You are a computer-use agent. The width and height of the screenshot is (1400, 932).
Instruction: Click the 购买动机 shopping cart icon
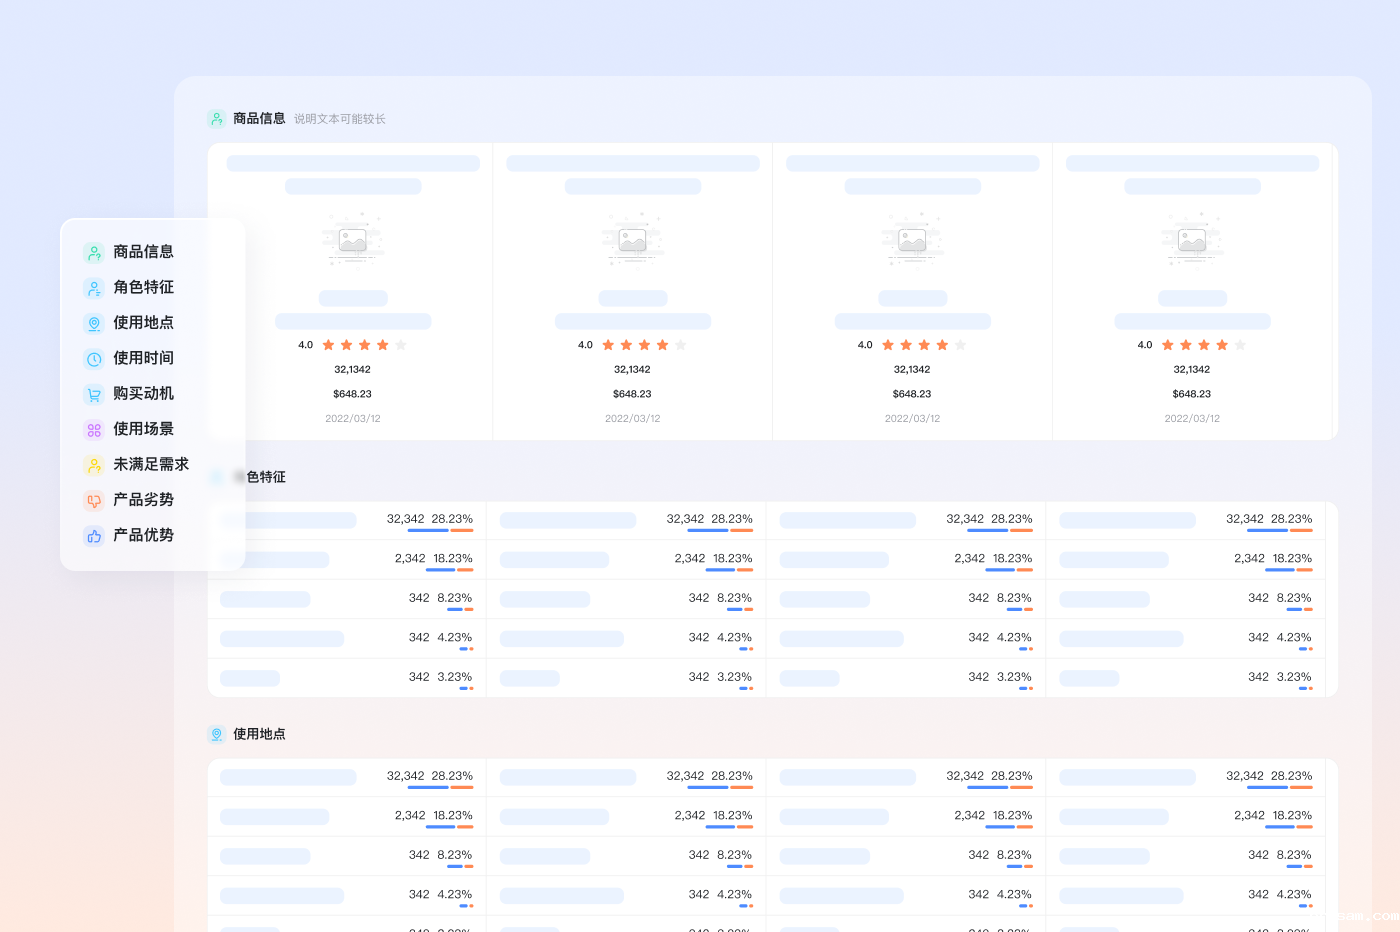[94, 395]
